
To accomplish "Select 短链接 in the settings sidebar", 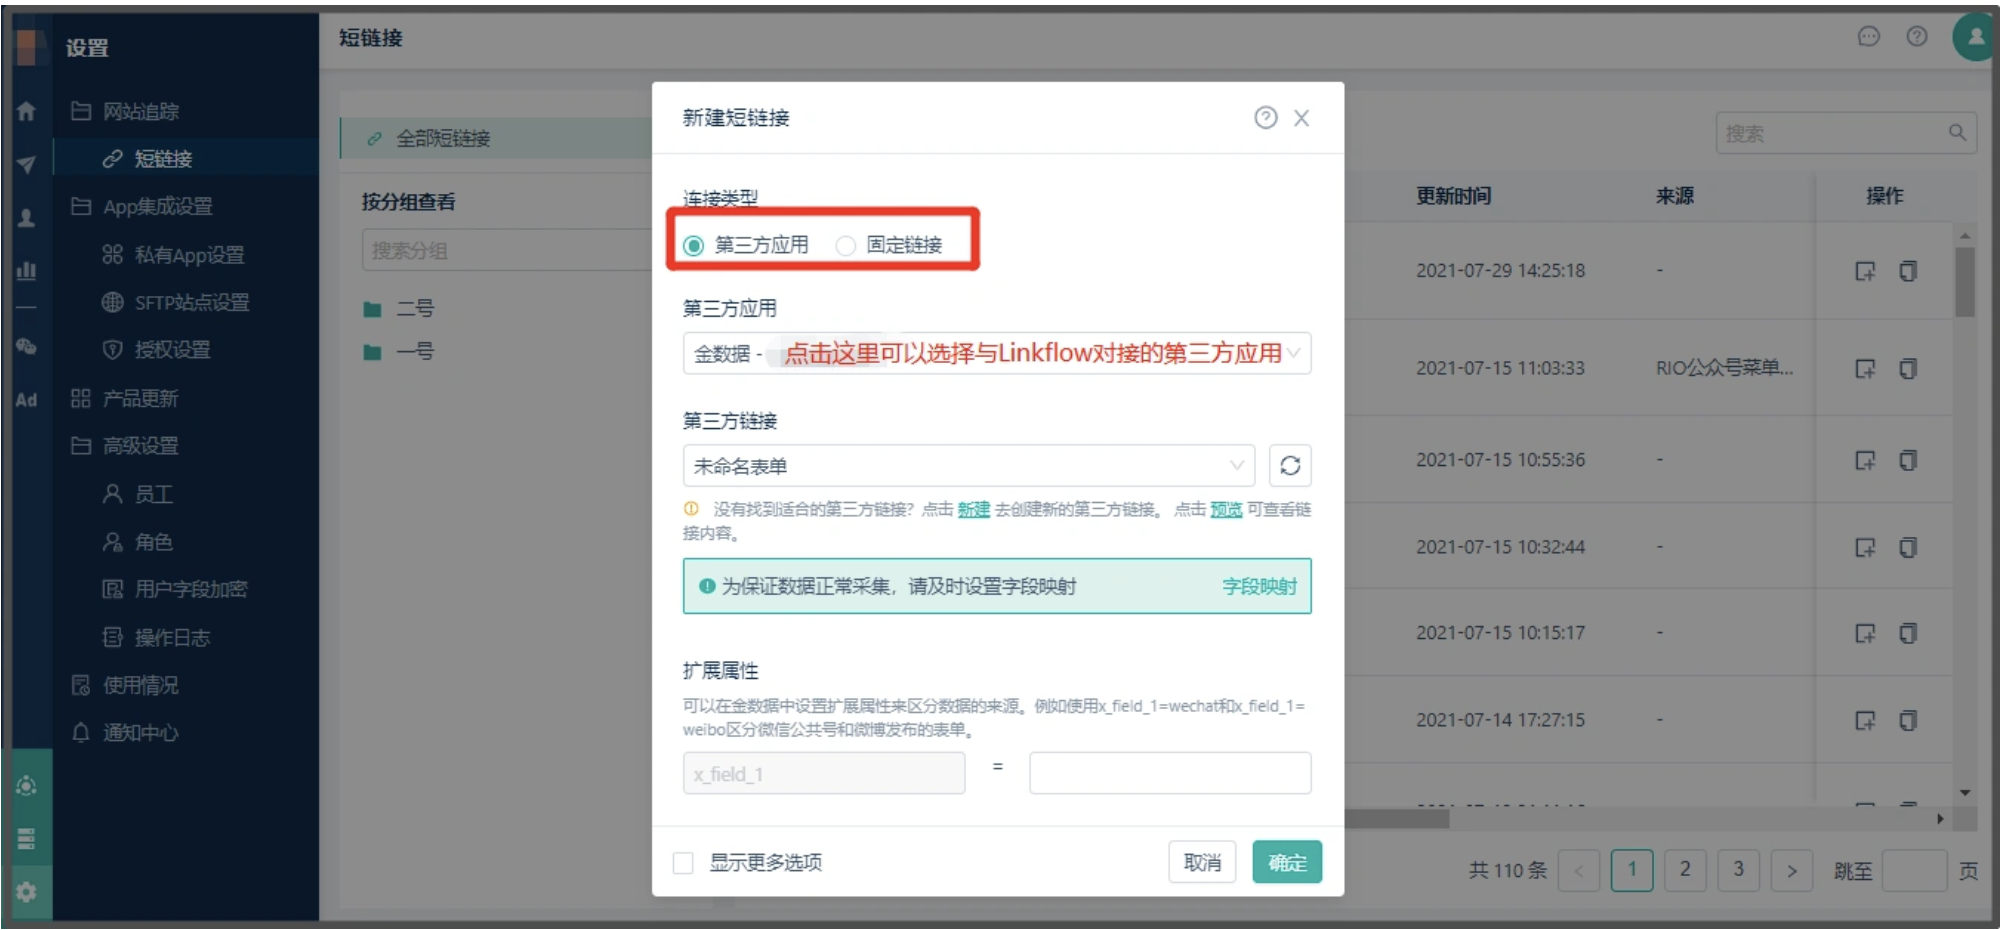I will click(x=185, y=159).
